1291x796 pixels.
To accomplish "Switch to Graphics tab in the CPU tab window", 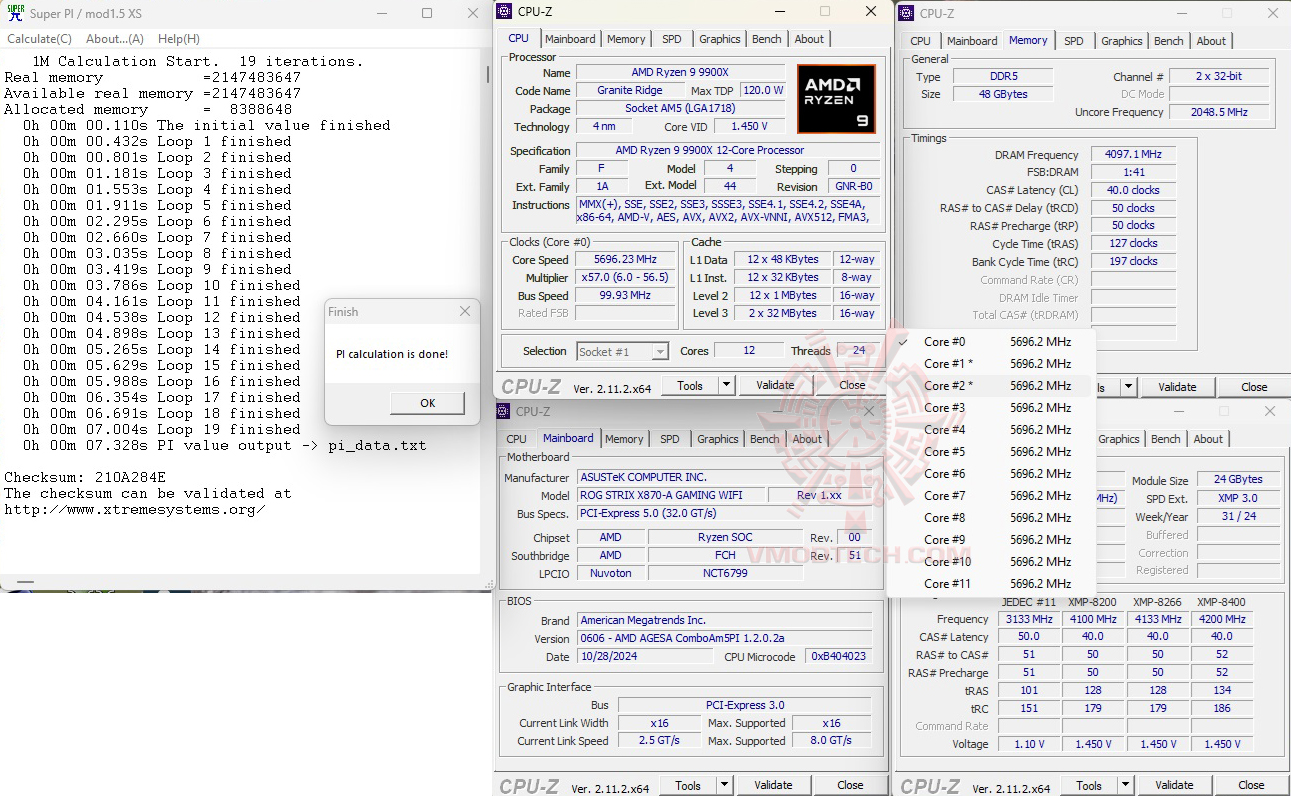I will point(720,39).
